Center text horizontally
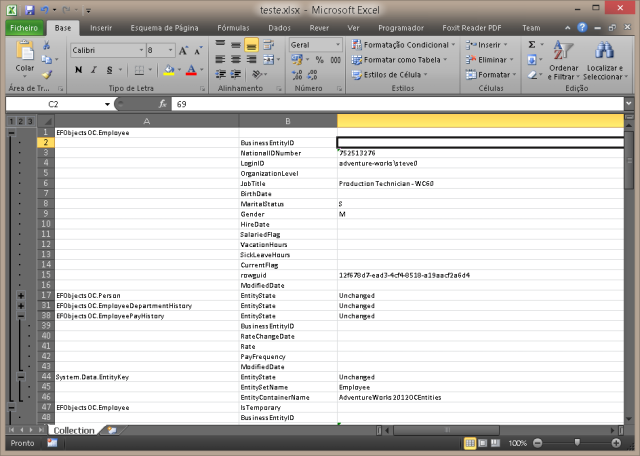The image size is (640, 456). point(236,60)
